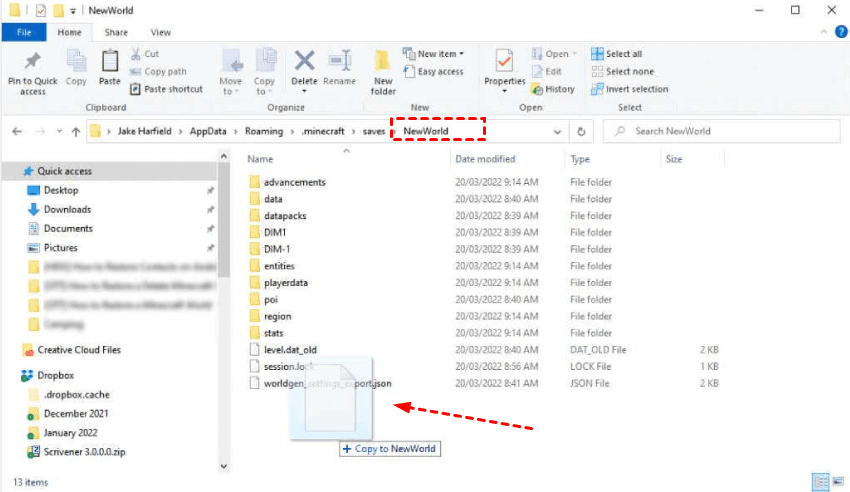The height and width of the screenshot is (492, 850).
Task: Open file History
Action: (553, 89)
